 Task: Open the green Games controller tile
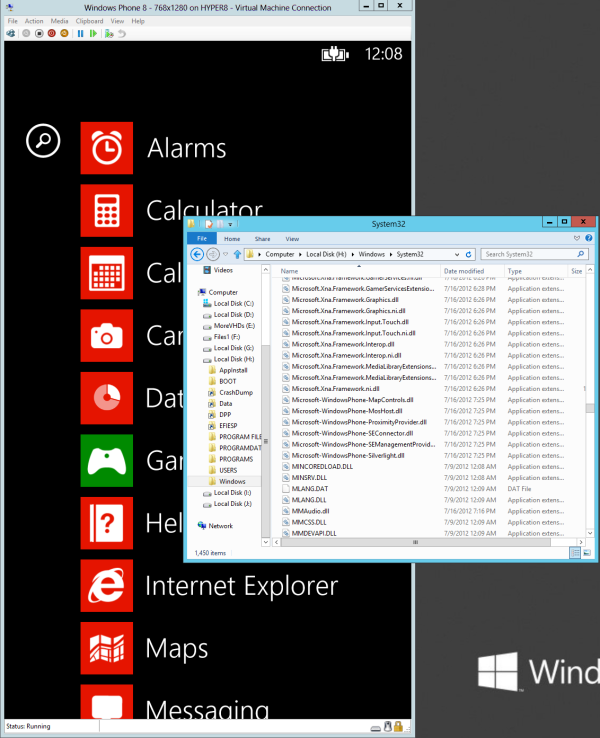106,461
